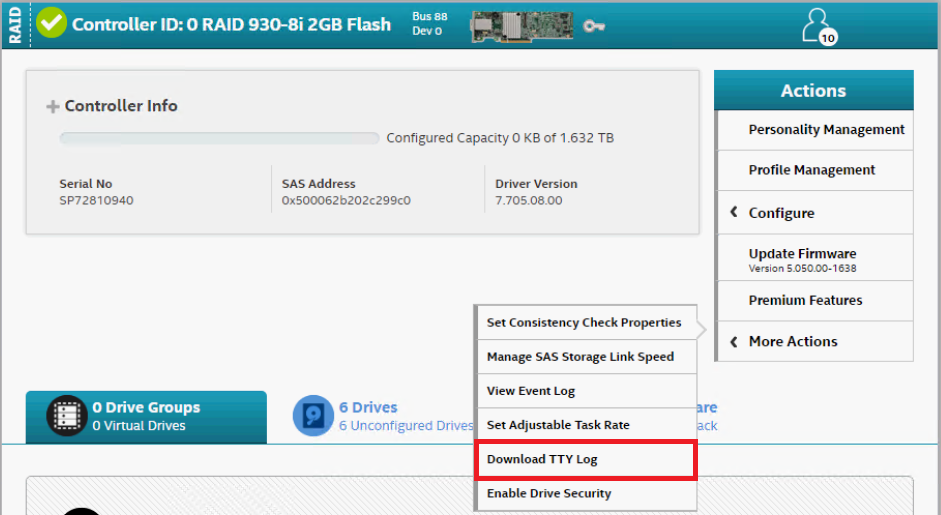Choose Set Adjustable Task Rate

click(x=558, y=425)
